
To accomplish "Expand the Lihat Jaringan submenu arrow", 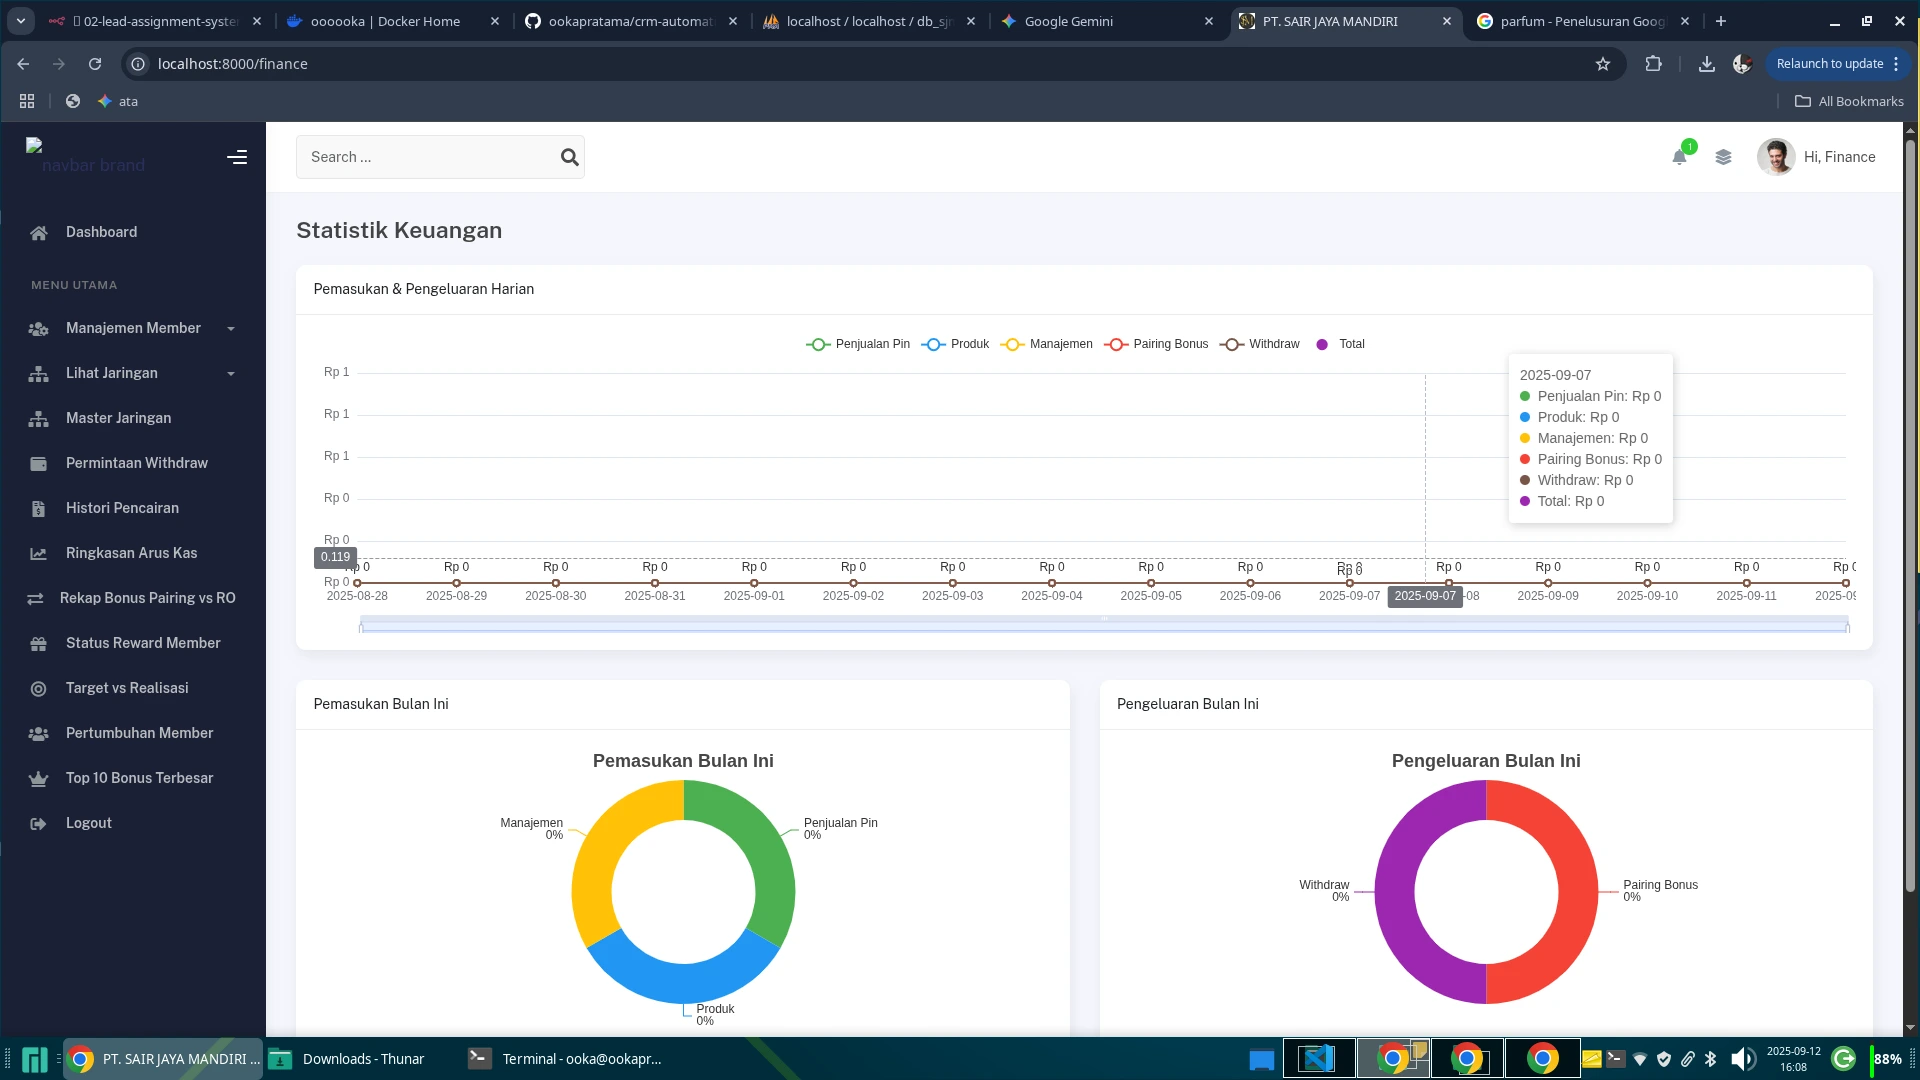I will (231, 374).
